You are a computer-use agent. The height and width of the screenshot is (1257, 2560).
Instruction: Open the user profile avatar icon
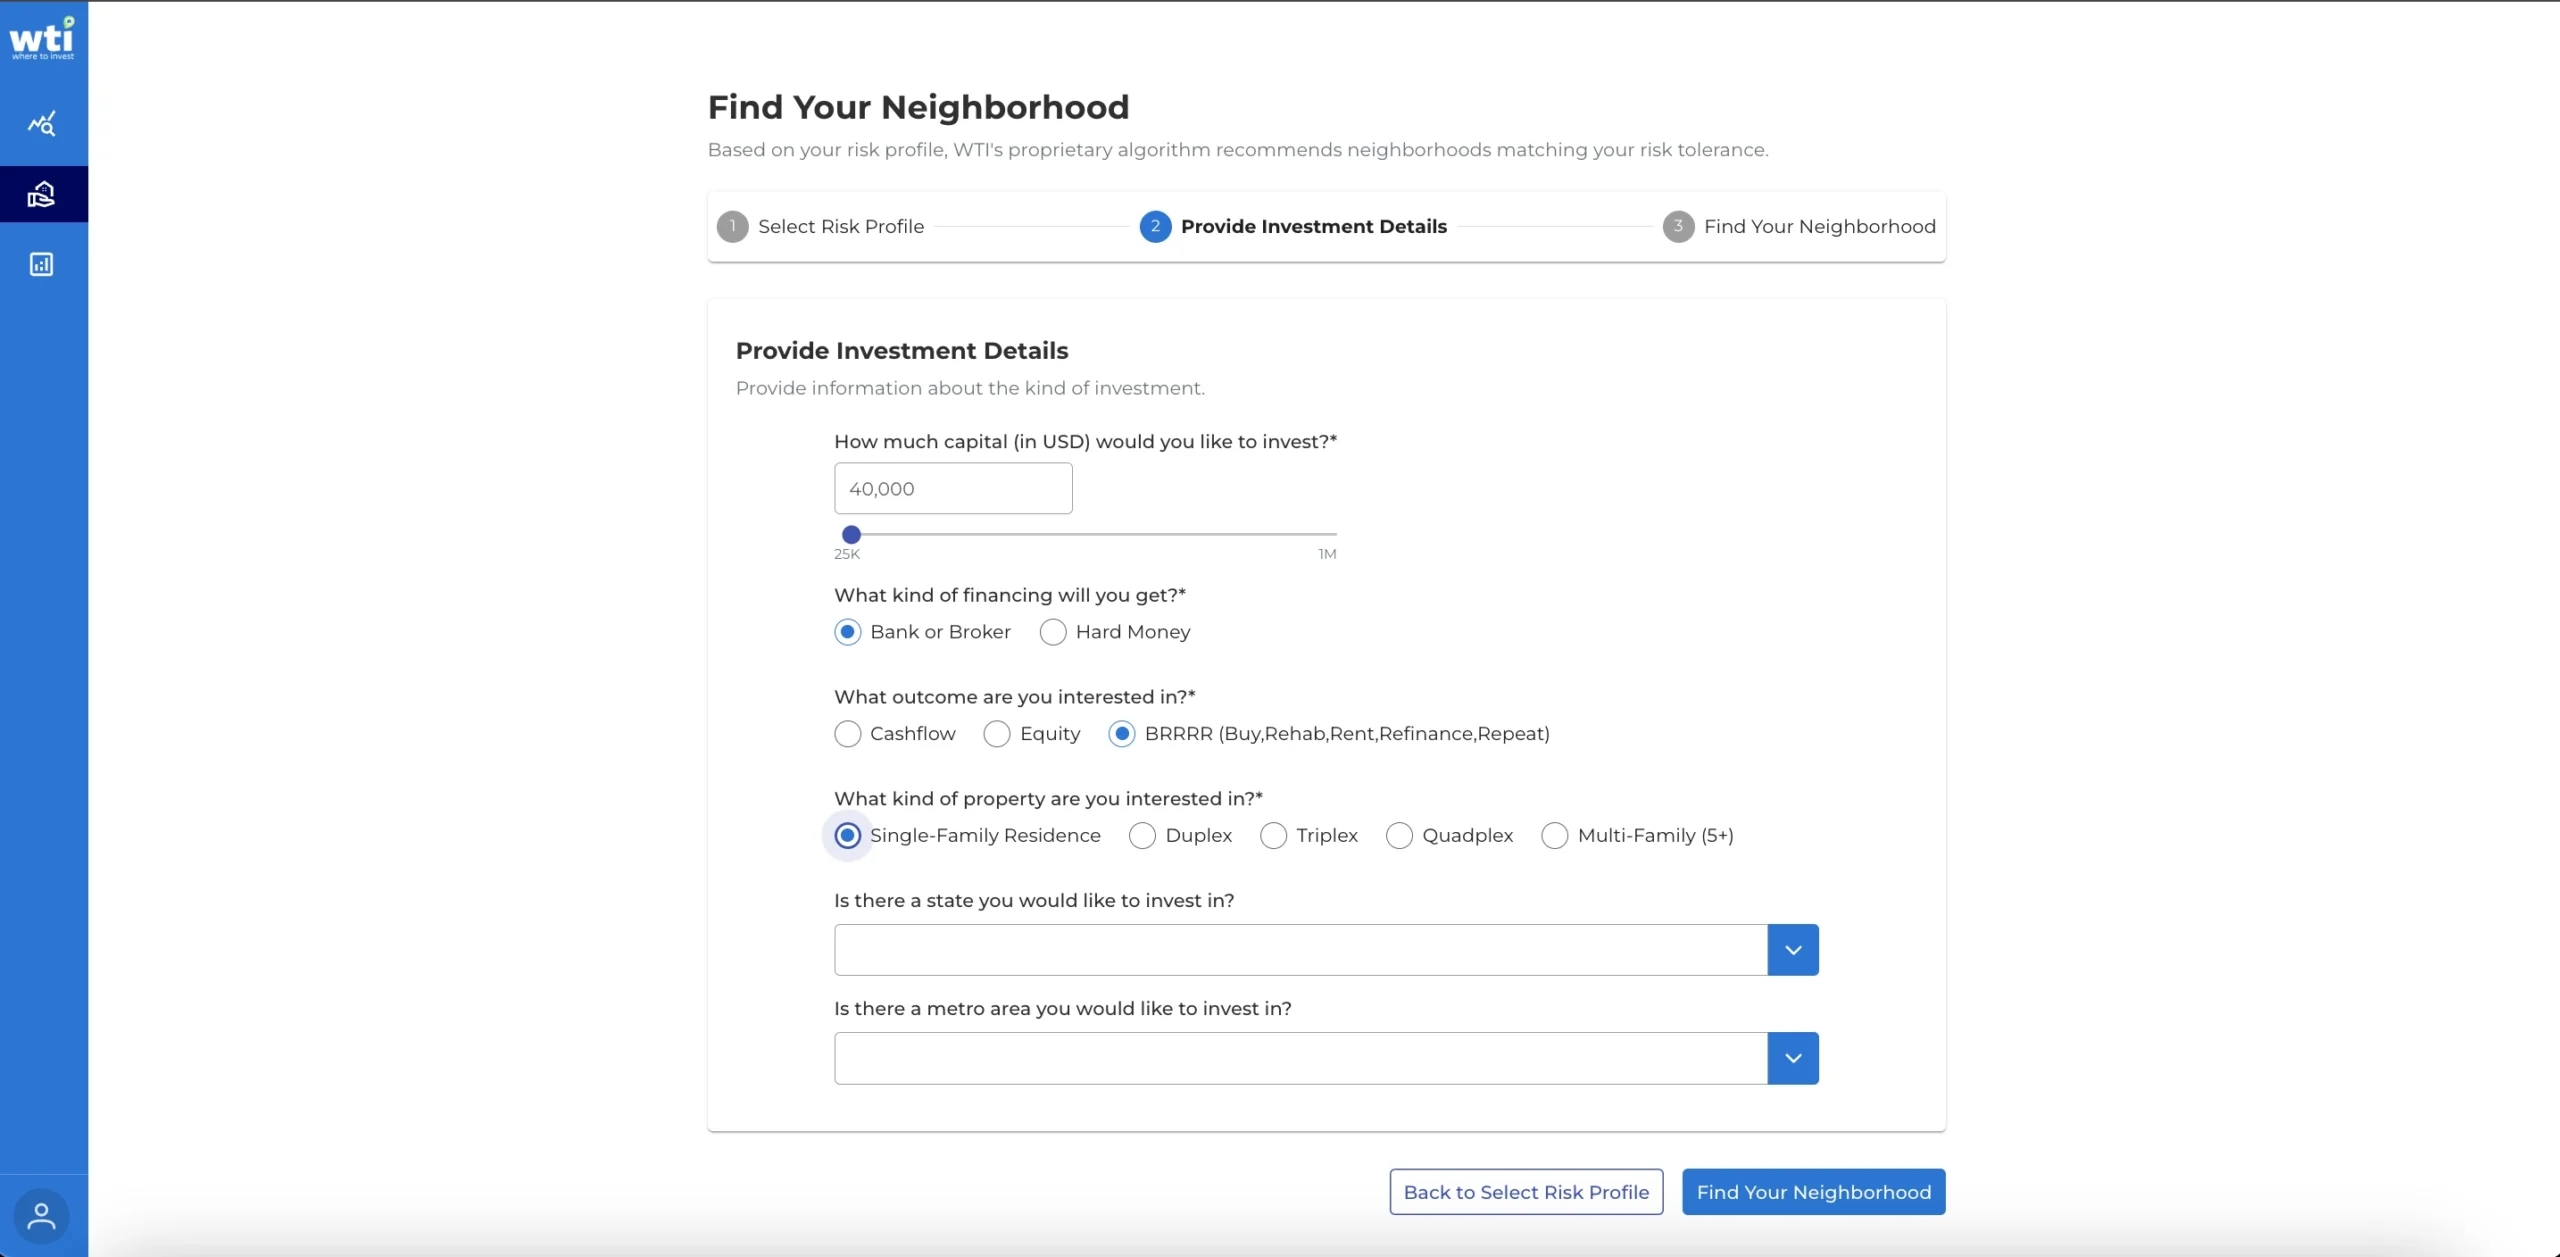(42, 1216)
